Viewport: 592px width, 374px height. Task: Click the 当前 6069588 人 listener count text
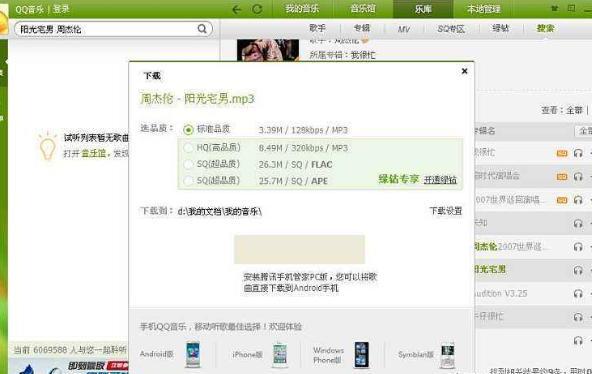70,350
